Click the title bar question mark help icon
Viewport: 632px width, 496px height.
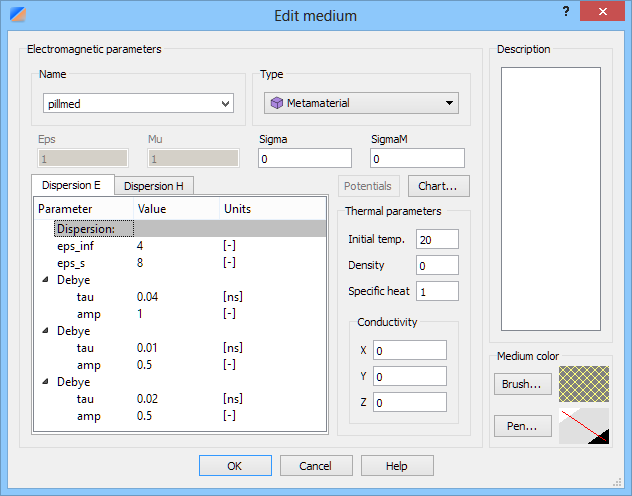[x=566, y=12]
